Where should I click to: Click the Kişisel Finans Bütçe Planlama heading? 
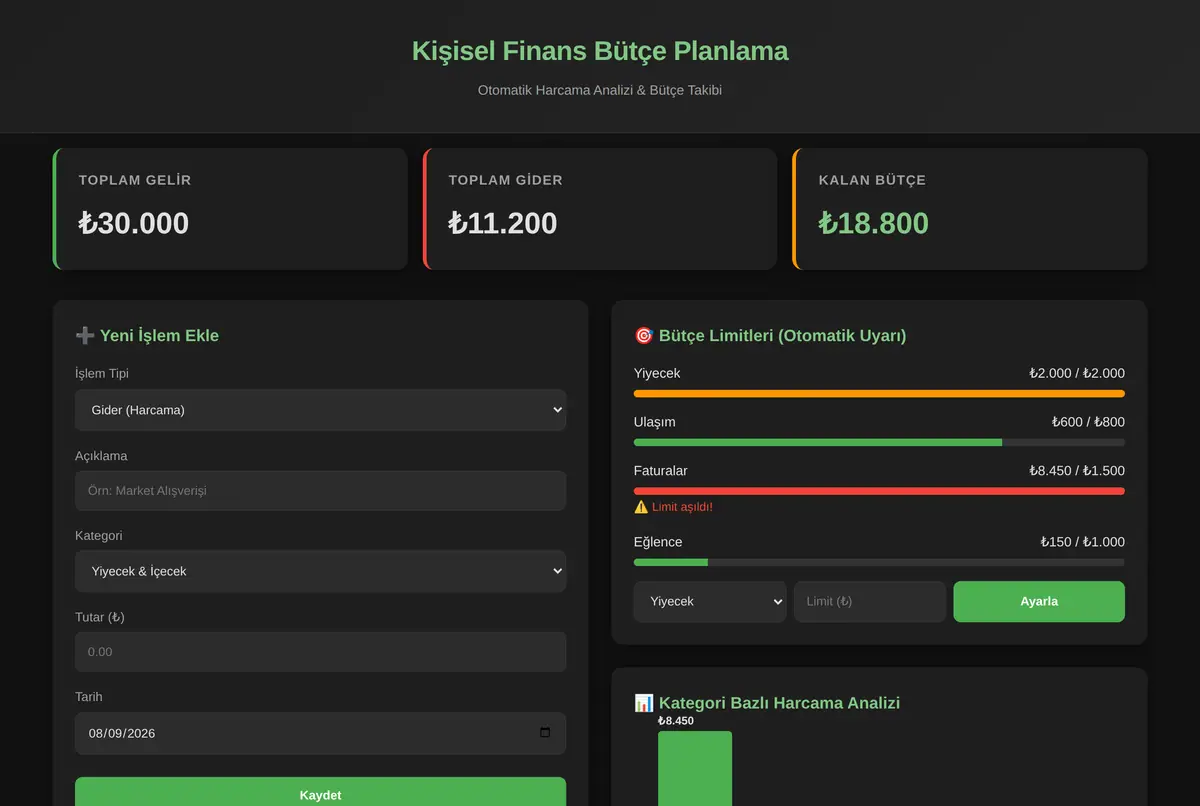coord(600,51)
